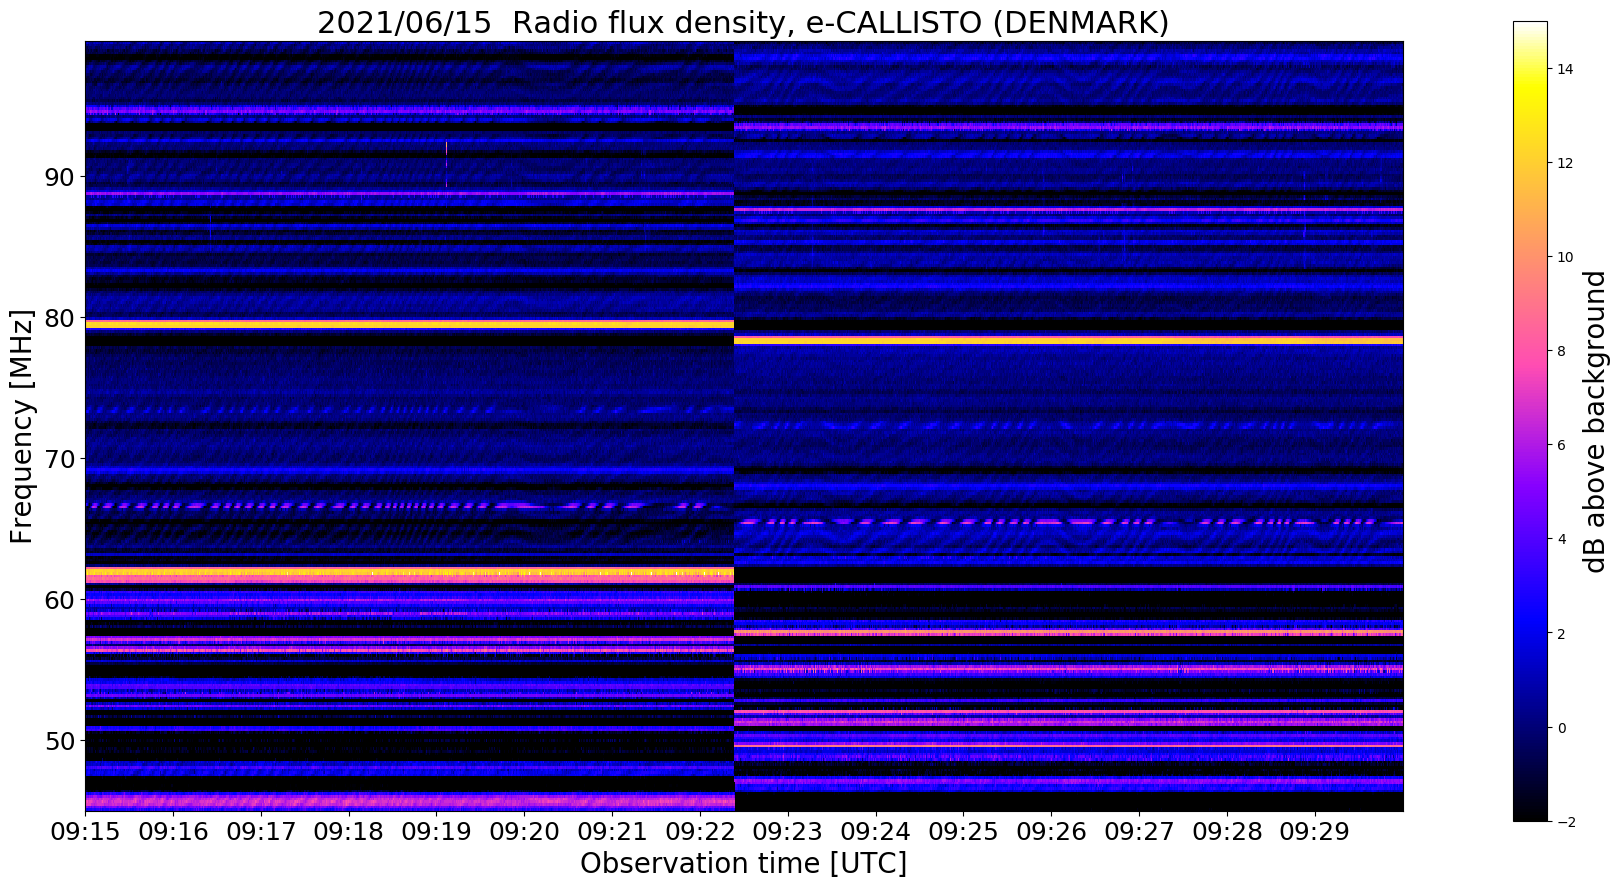This screenshot has height=888, width=1620.
Task: Click the 70 MHz frequency tick label
Action: click(x=59, y=459)
